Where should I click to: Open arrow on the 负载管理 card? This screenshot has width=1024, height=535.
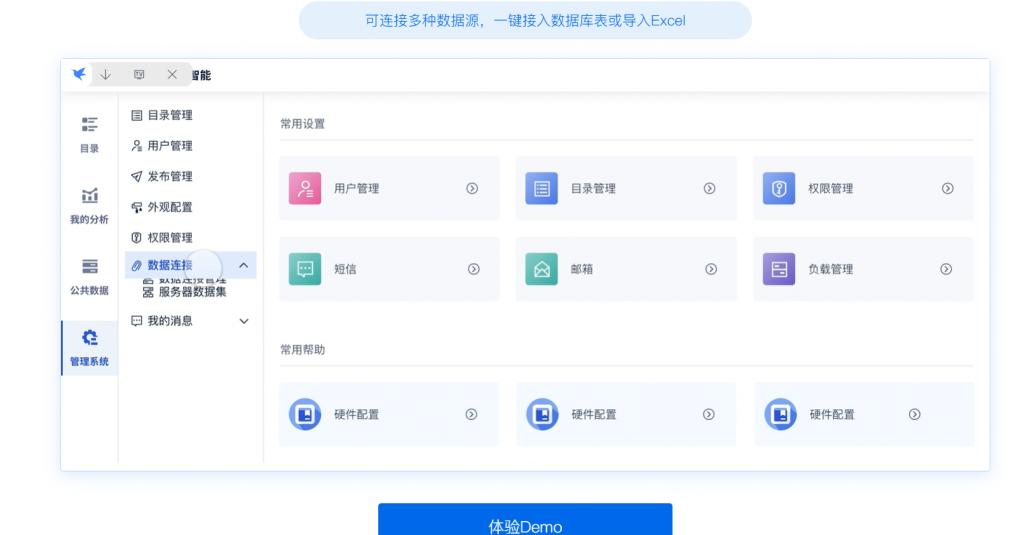click(946, 269)
